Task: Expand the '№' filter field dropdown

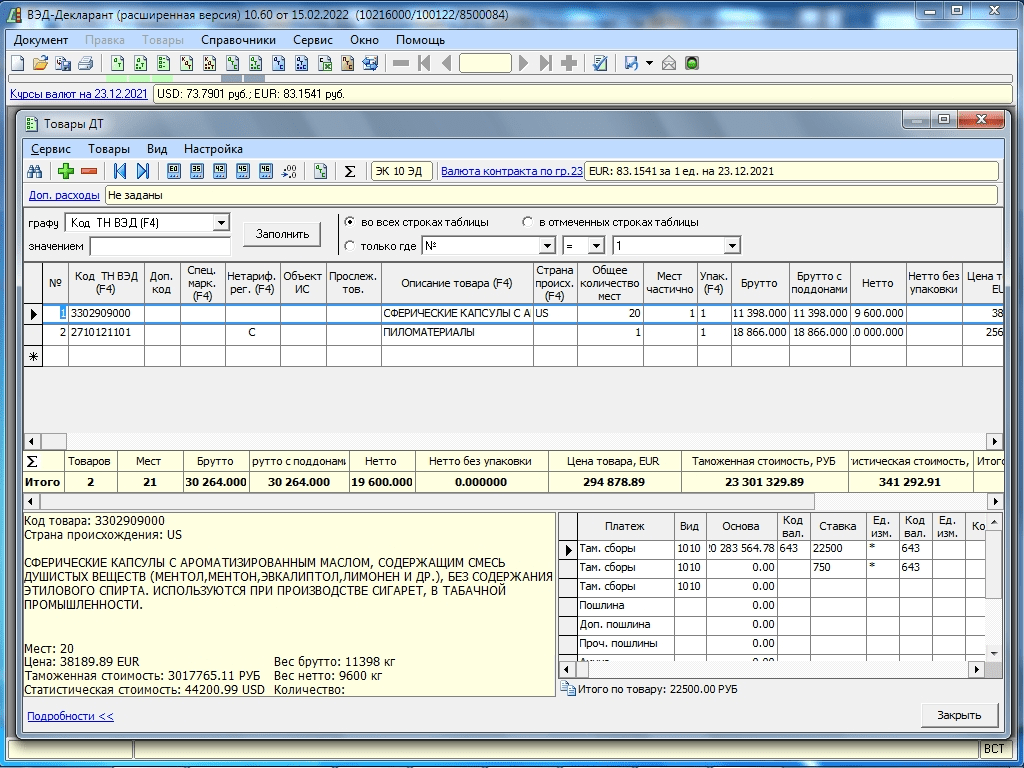Action: click(547, 246)
